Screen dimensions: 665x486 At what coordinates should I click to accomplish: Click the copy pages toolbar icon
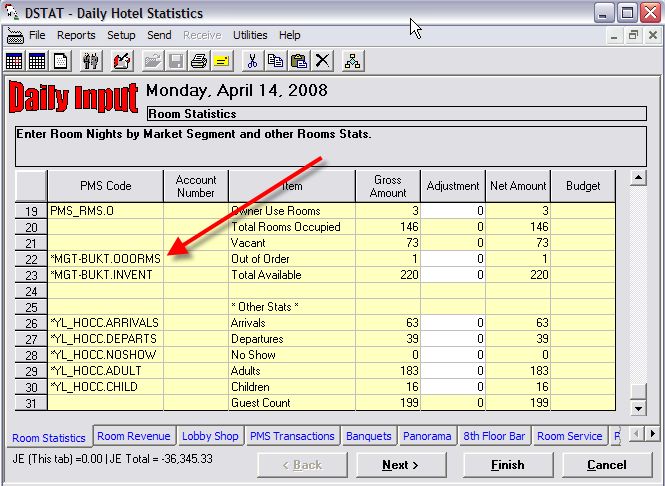[x=276, y=61]
